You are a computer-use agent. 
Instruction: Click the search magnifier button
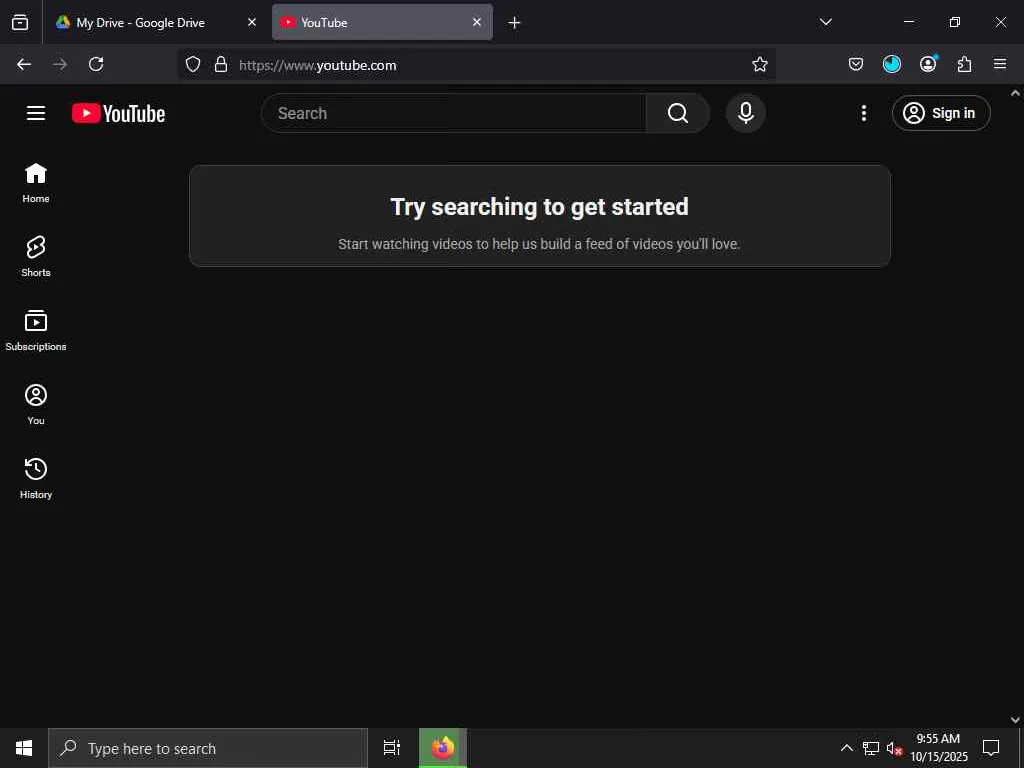point(678,113)
